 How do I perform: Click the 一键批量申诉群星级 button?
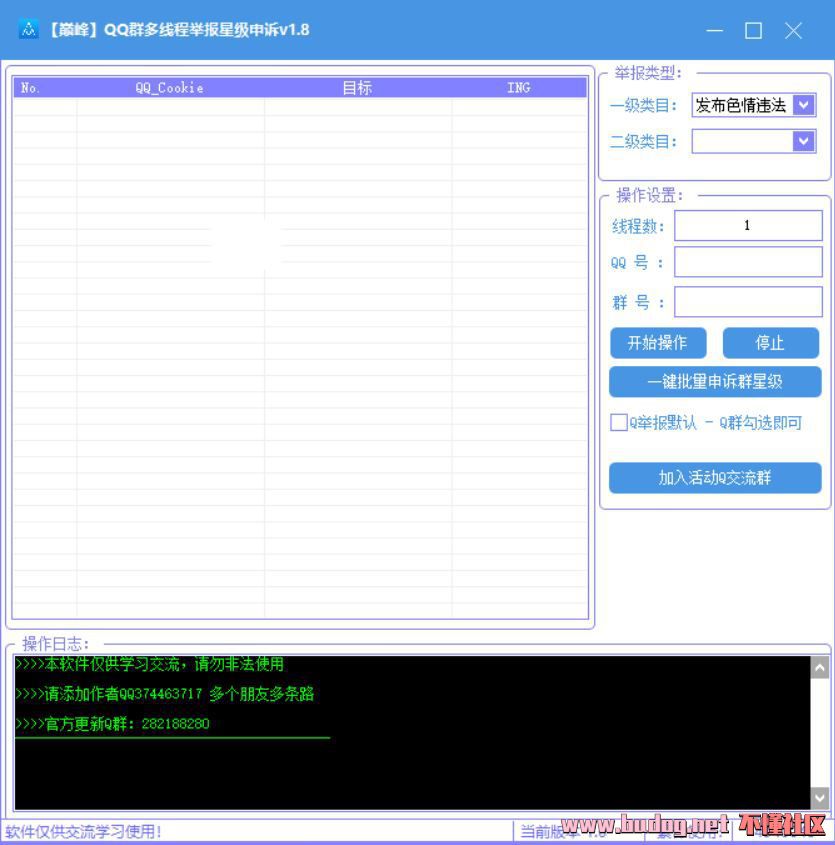coord(715,382)
